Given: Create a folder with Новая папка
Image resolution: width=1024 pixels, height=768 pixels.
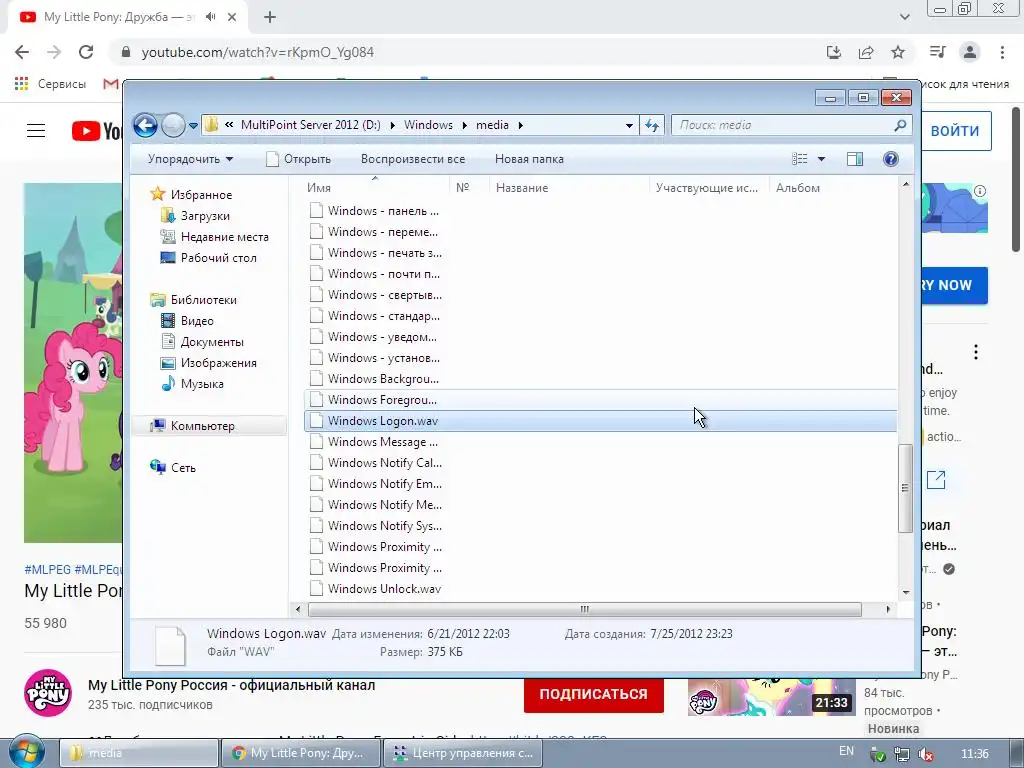Looking at the screenshot, I should 529,159.
